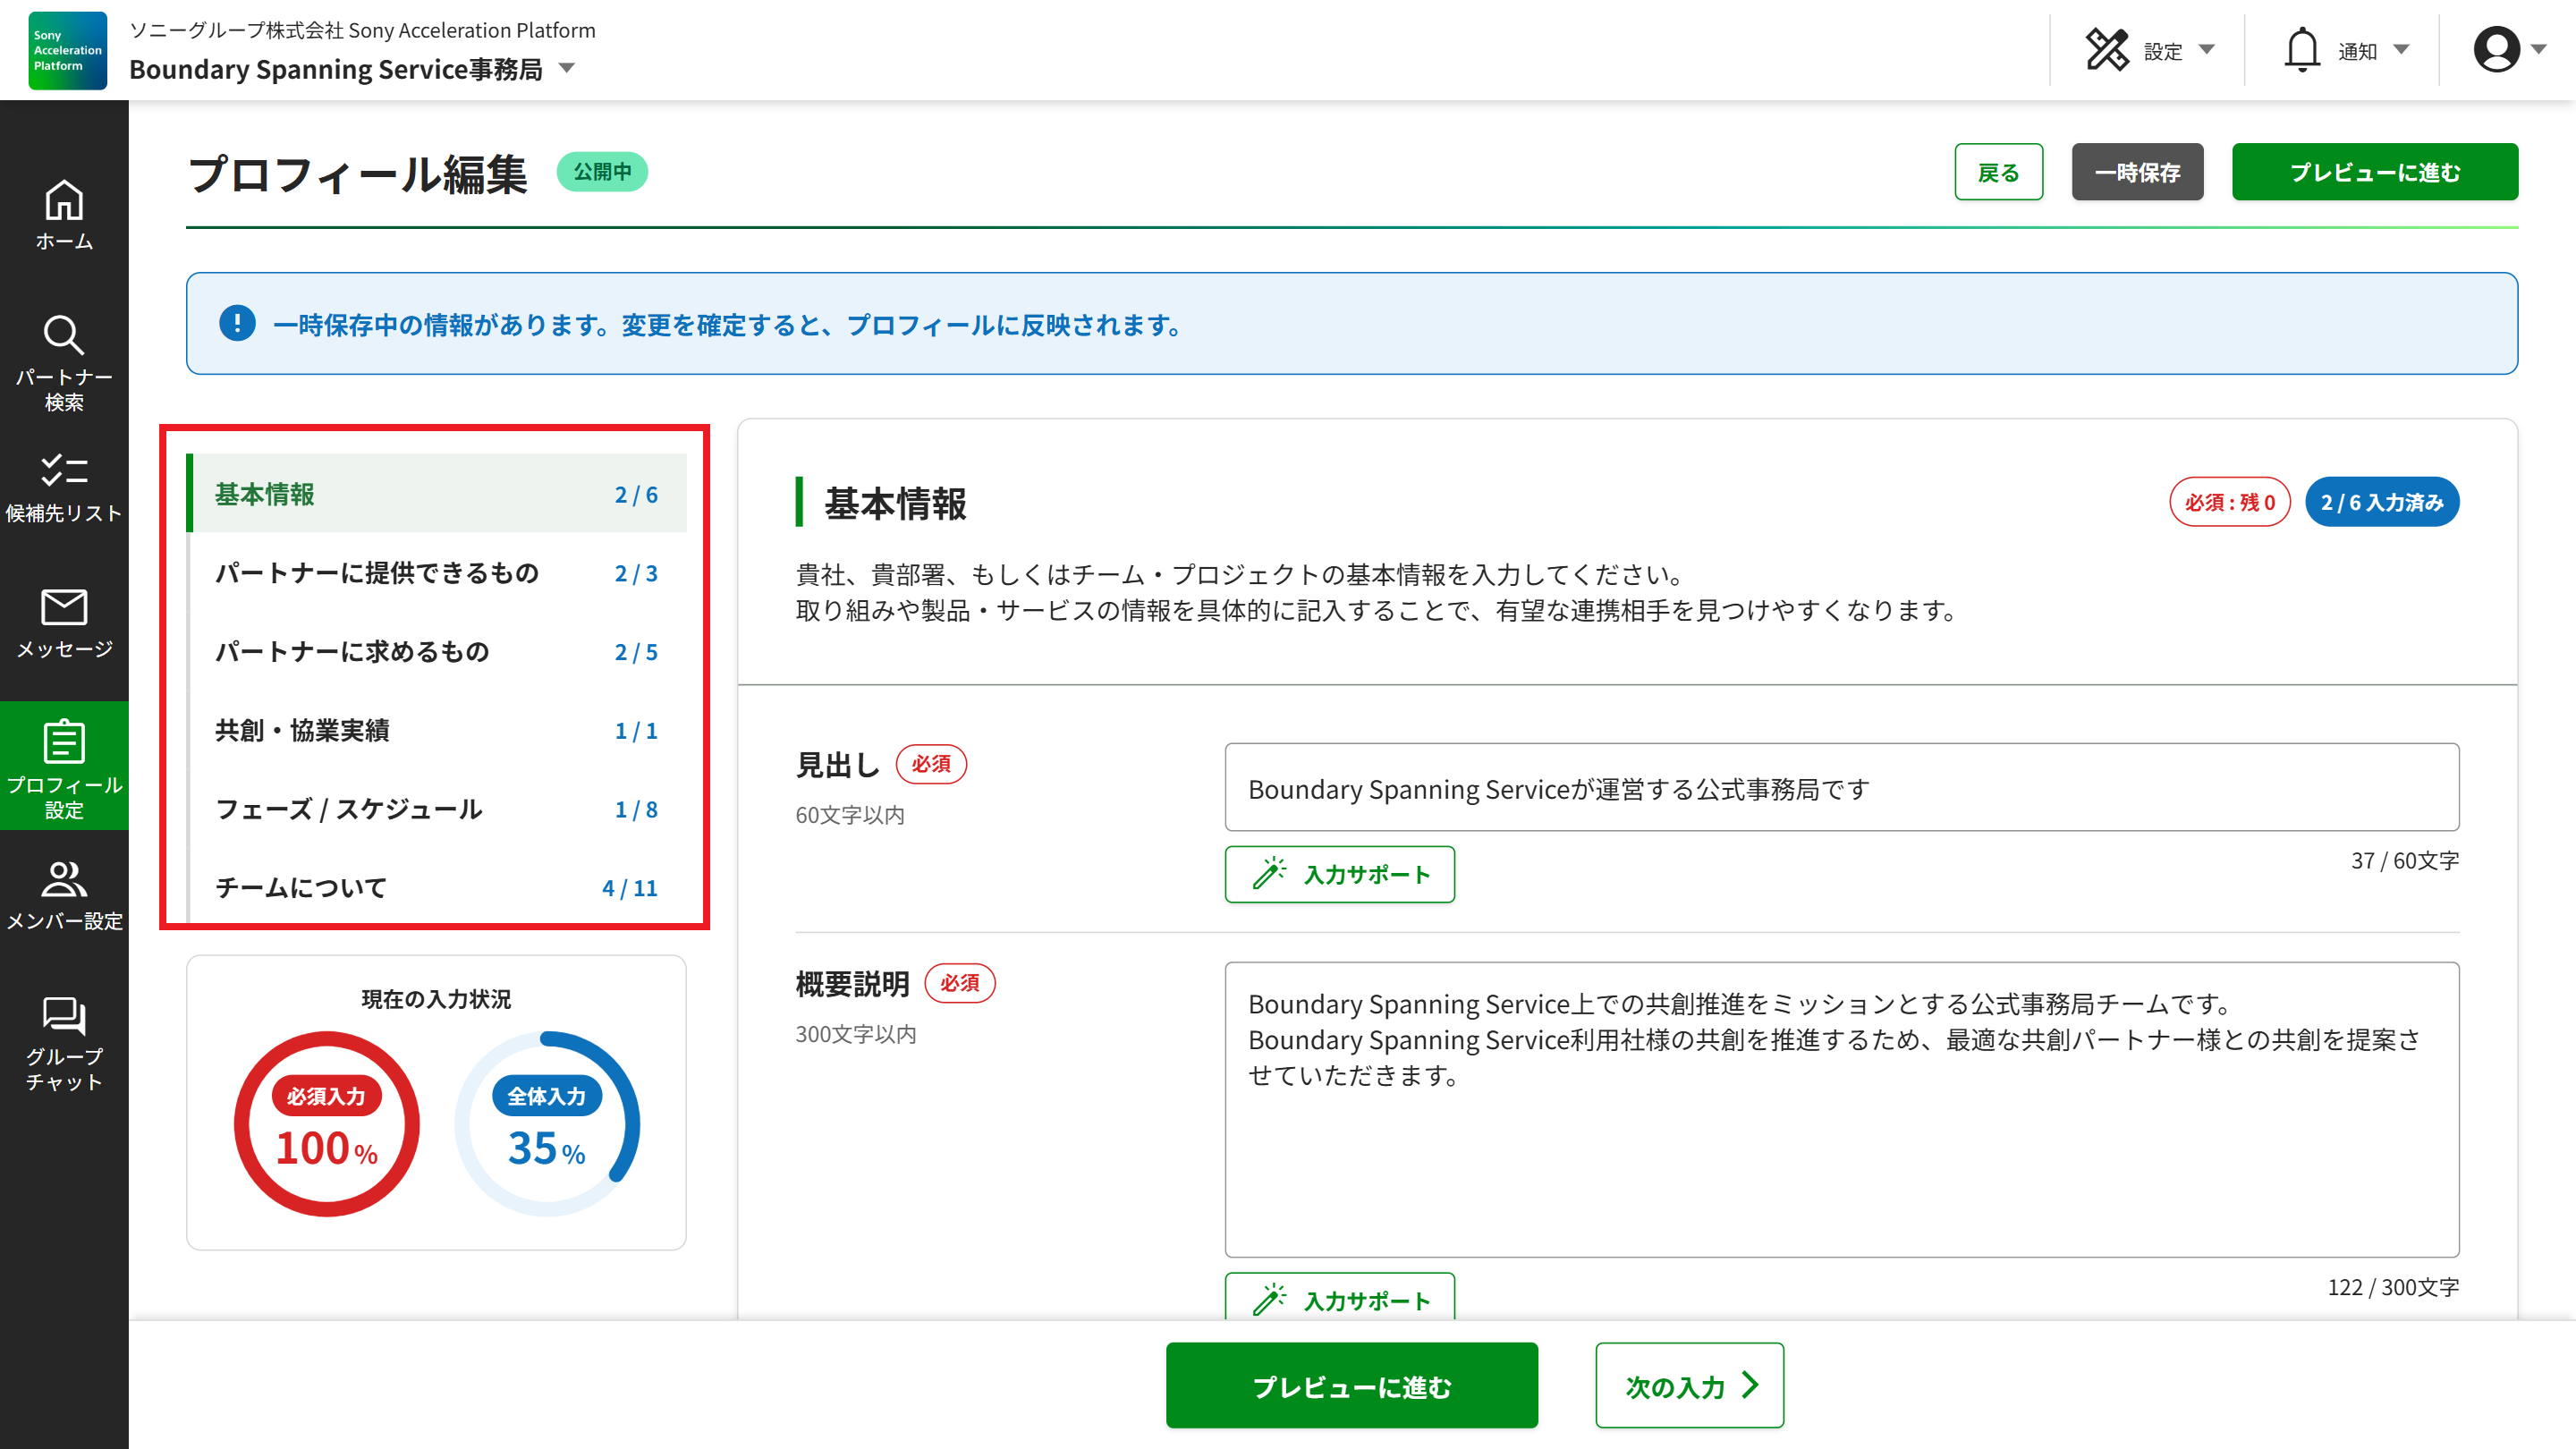
Task: Click 次の入力 next input button
Action: point(1689,1386)
